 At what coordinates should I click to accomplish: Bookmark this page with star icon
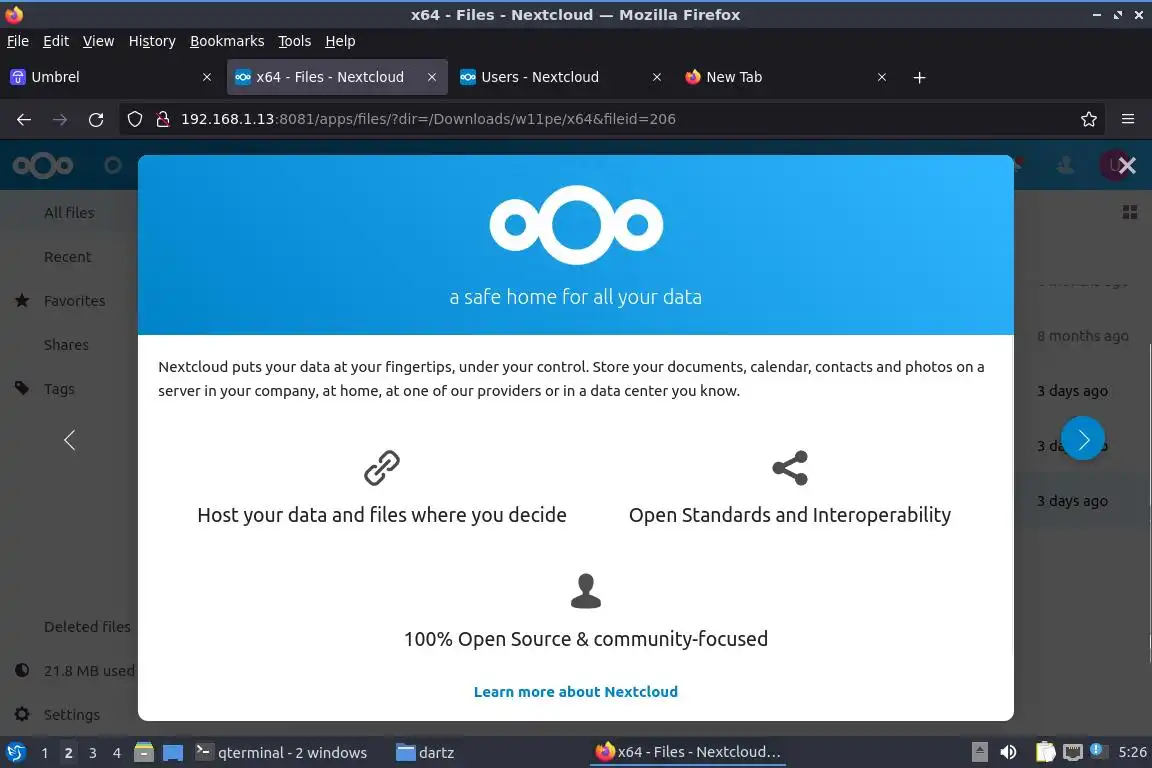point(1089,119)
